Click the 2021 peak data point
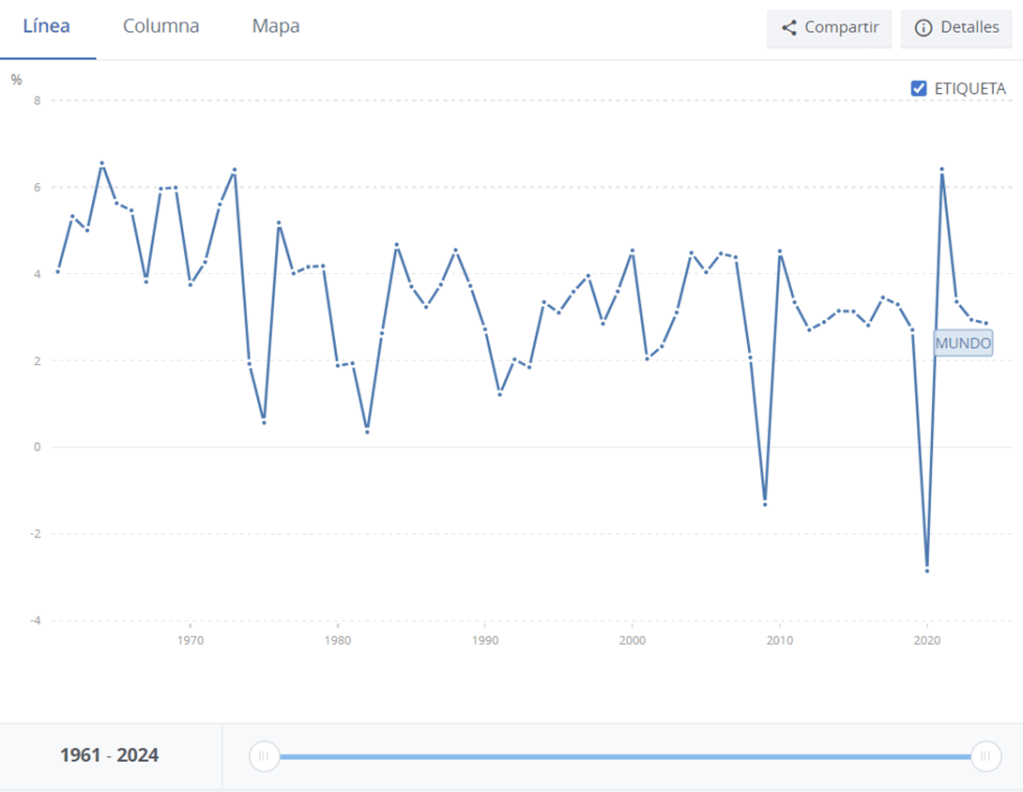This screenshot has height=792, width=1023. pos(942,169)
